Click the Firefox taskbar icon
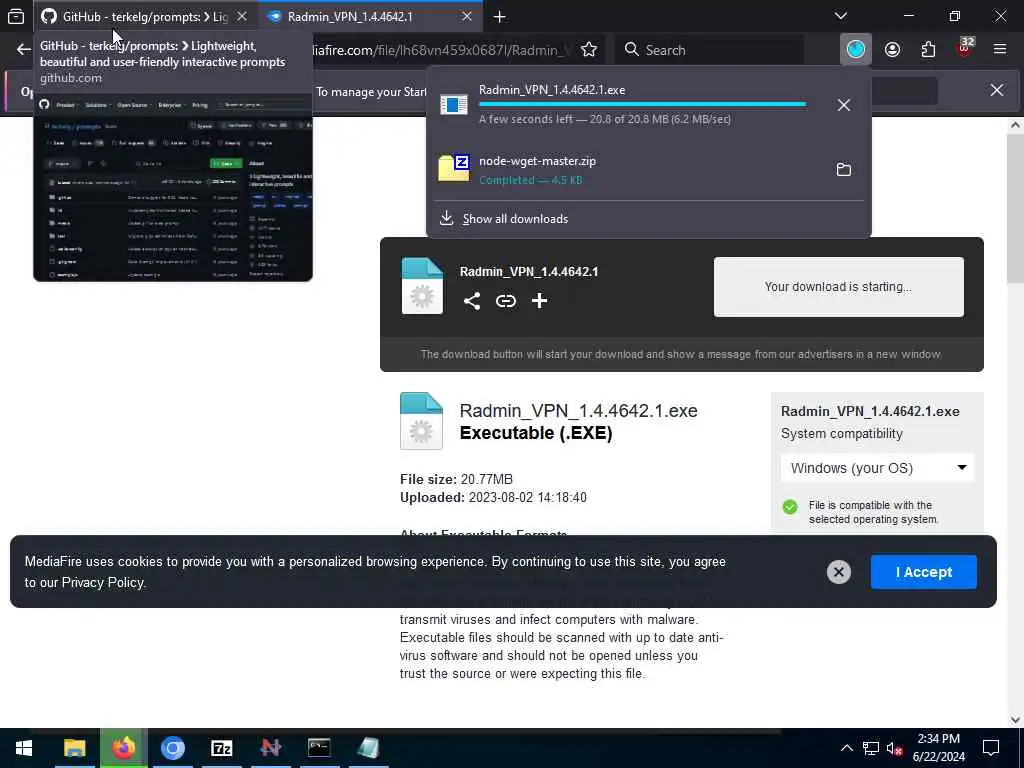 [123, 748]
